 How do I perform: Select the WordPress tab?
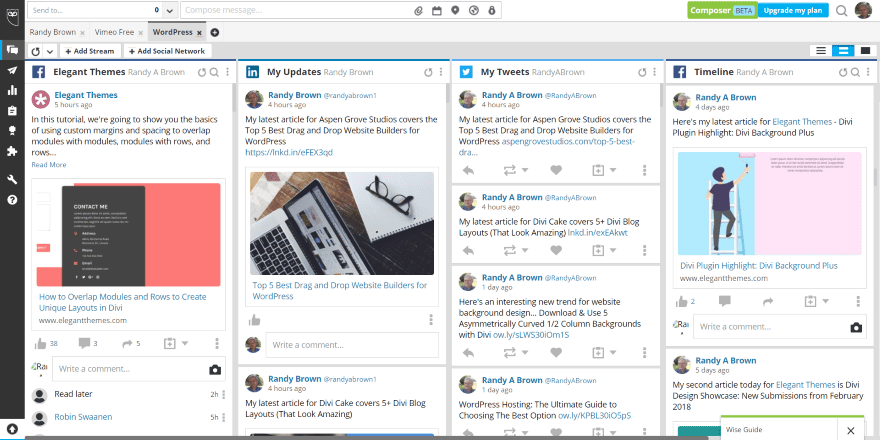pyautogui.click(x=172, y=33)
